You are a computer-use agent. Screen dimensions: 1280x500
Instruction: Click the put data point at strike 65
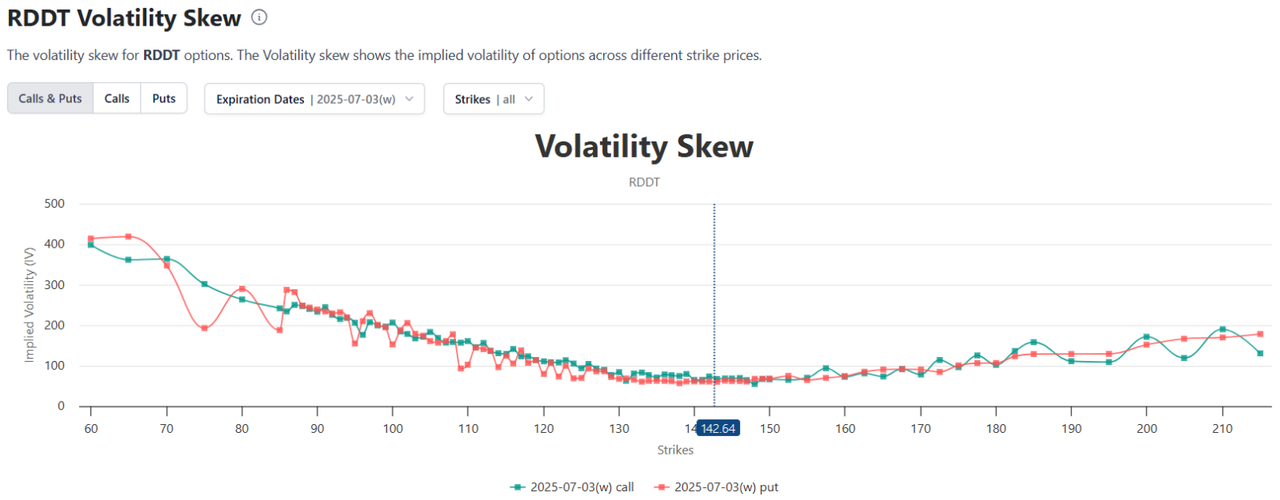click(128, 236)
